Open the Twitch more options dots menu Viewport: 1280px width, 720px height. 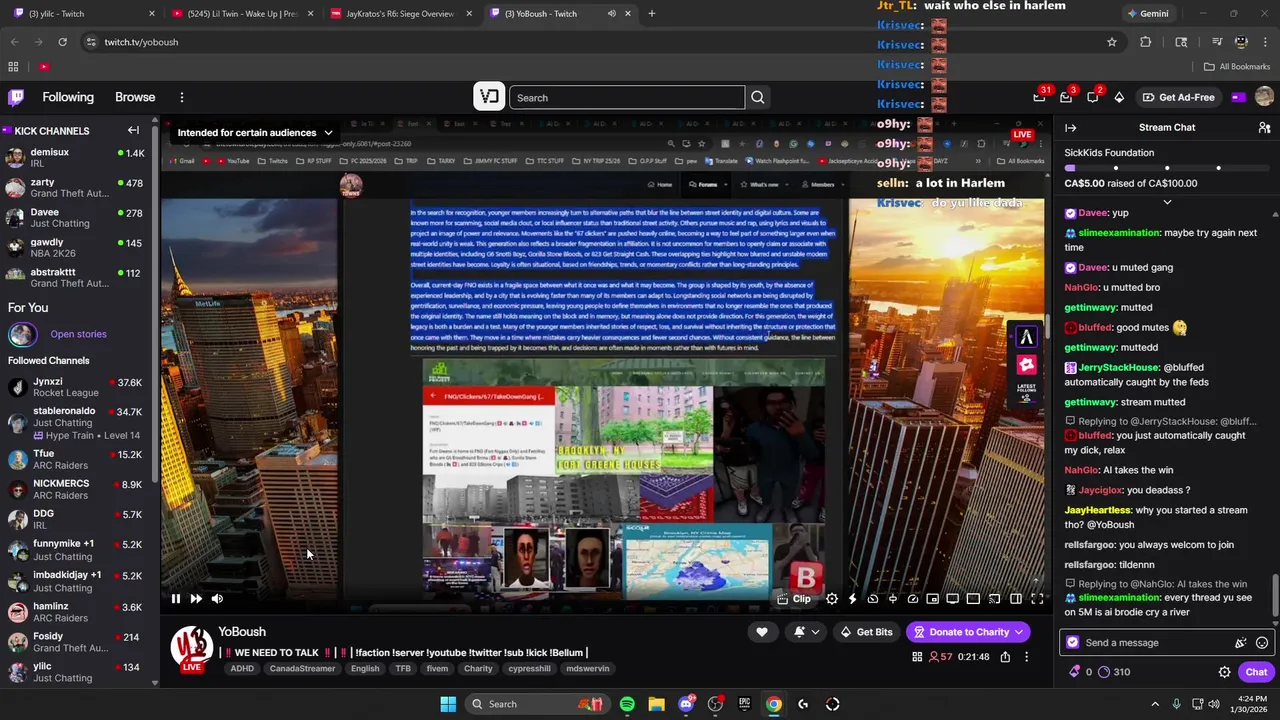[182, 97]
